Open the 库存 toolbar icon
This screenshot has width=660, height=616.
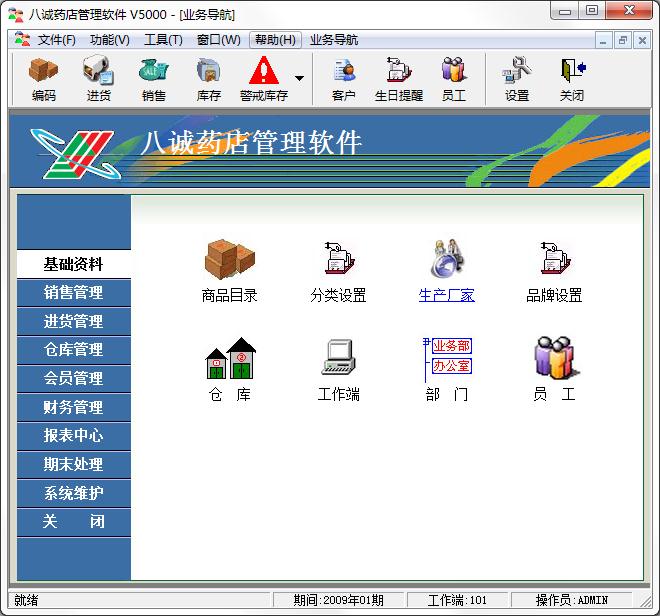tap(209, 79)
